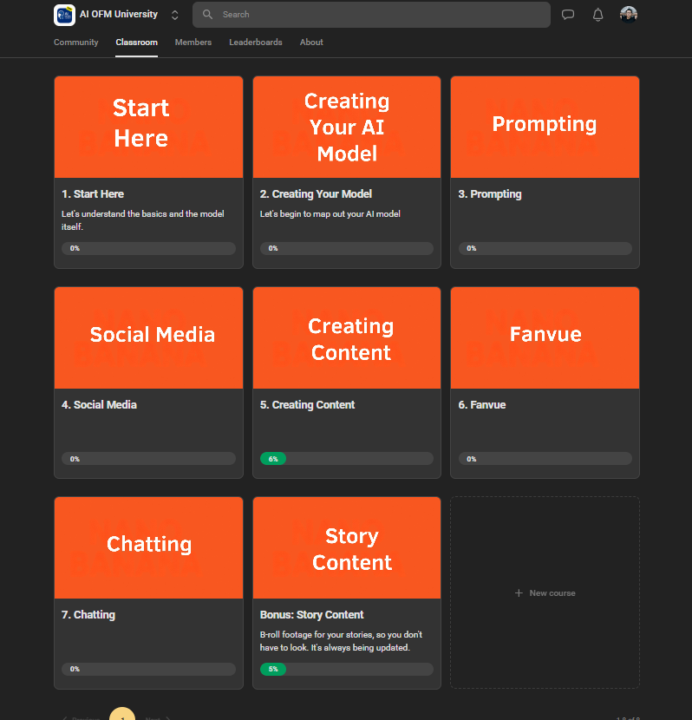Switch to the Members tab
This screenshot has height=720, width=692.
coord(193,42)
